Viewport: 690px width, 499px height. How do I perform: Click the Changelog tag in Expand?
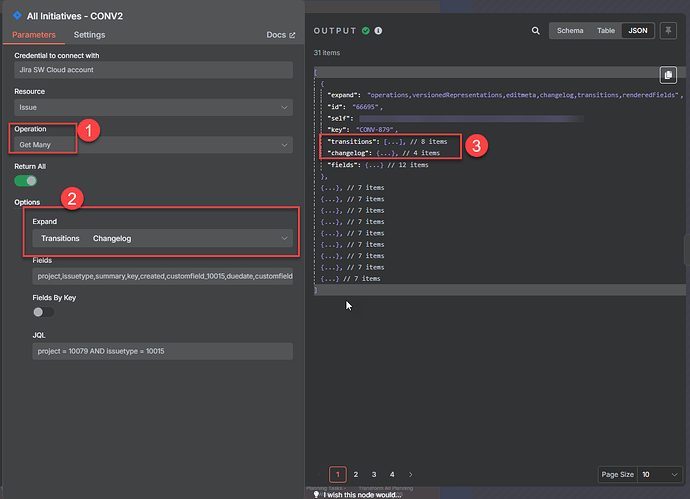(x=112, y=238)
